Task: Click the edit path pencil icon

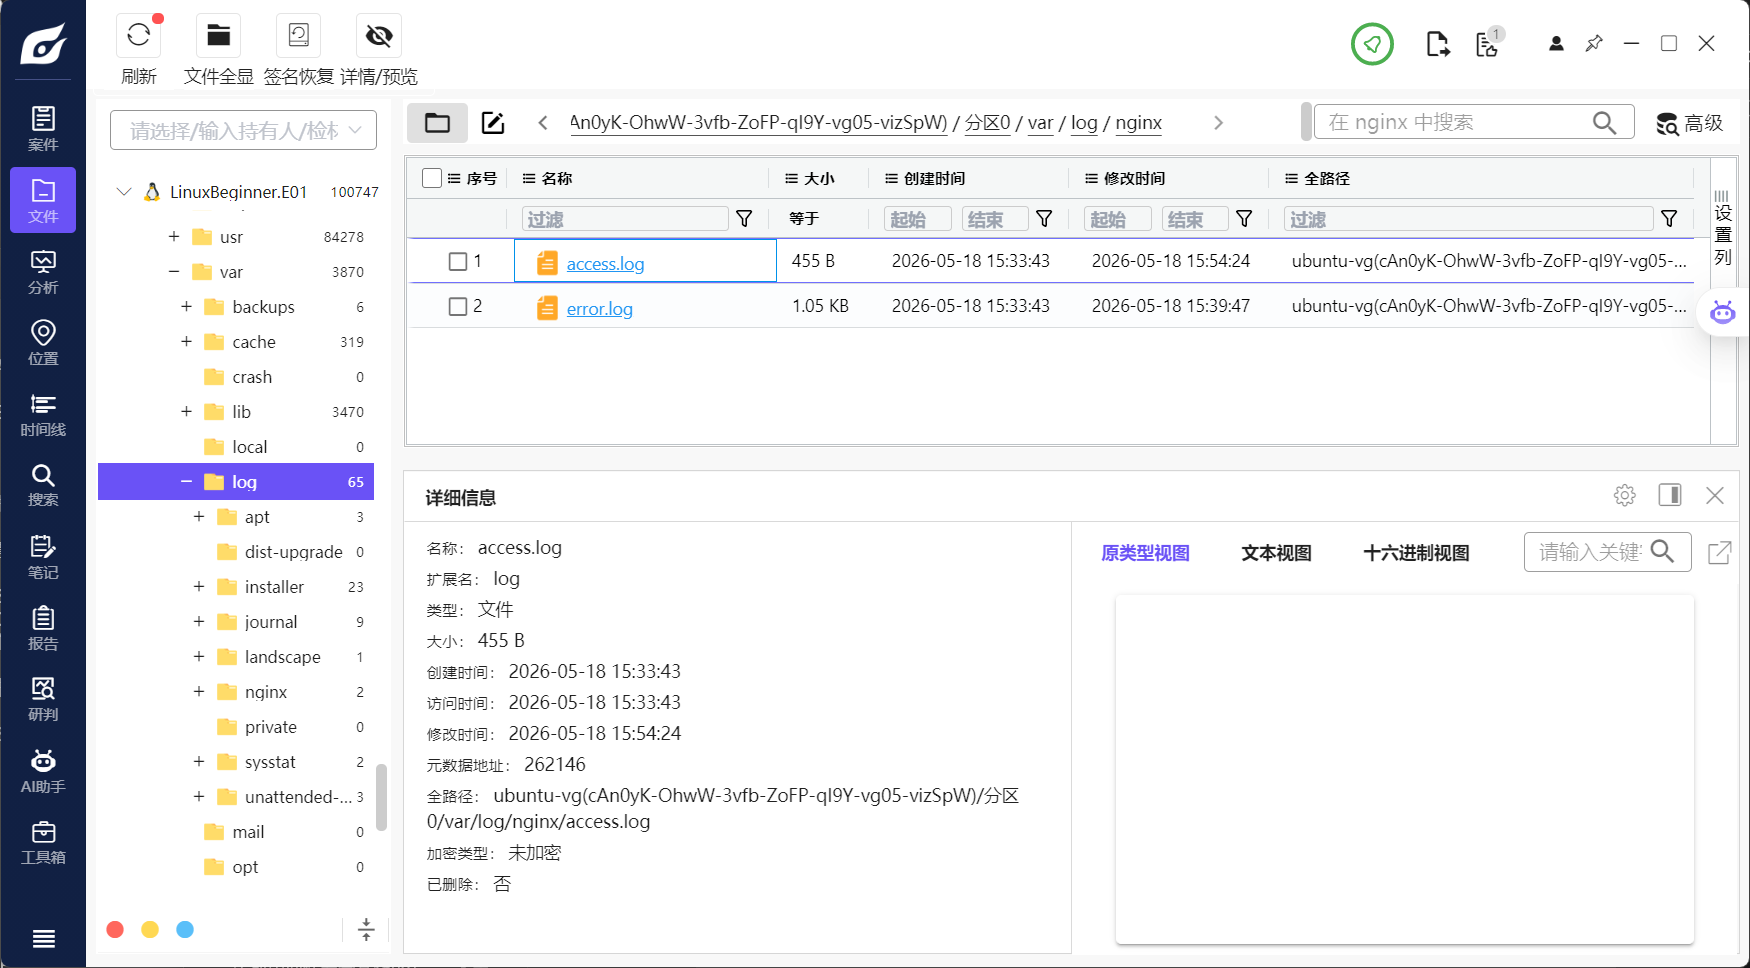Action: [x=493, y=123]
